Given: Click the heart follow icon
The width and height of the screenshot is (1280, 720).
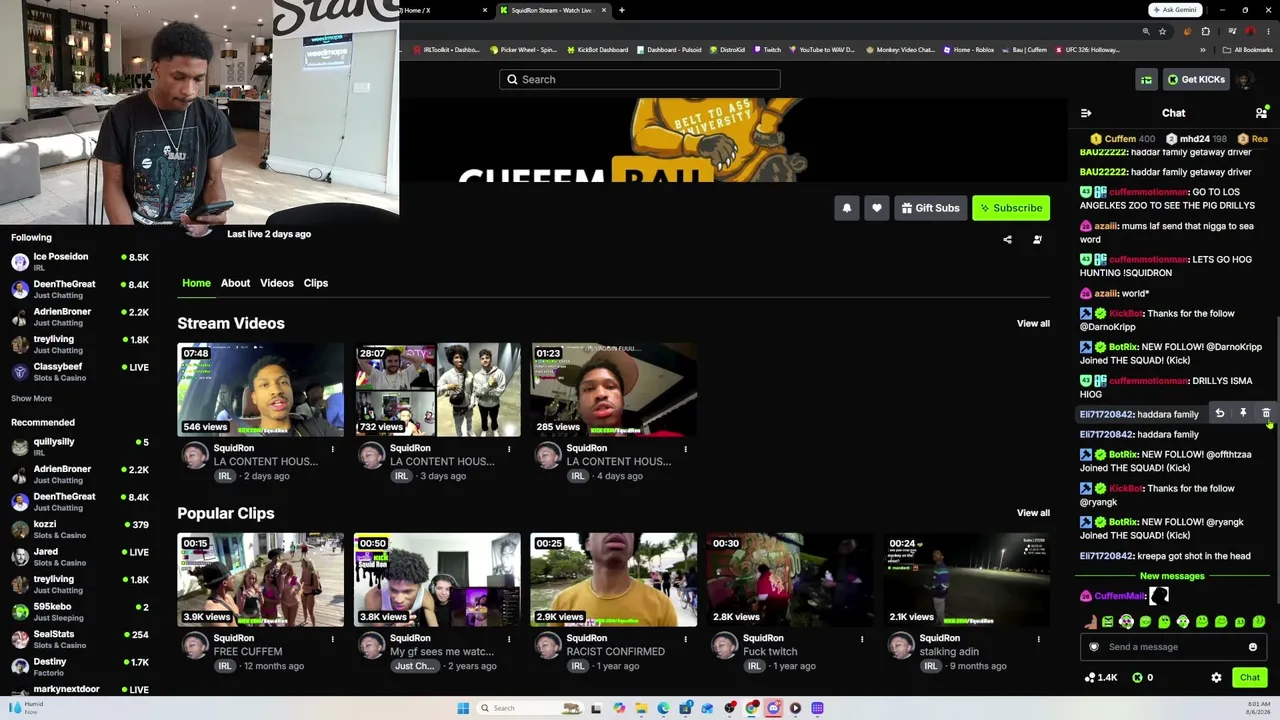Looking at the screenshot, I should [x=877, y=208].
